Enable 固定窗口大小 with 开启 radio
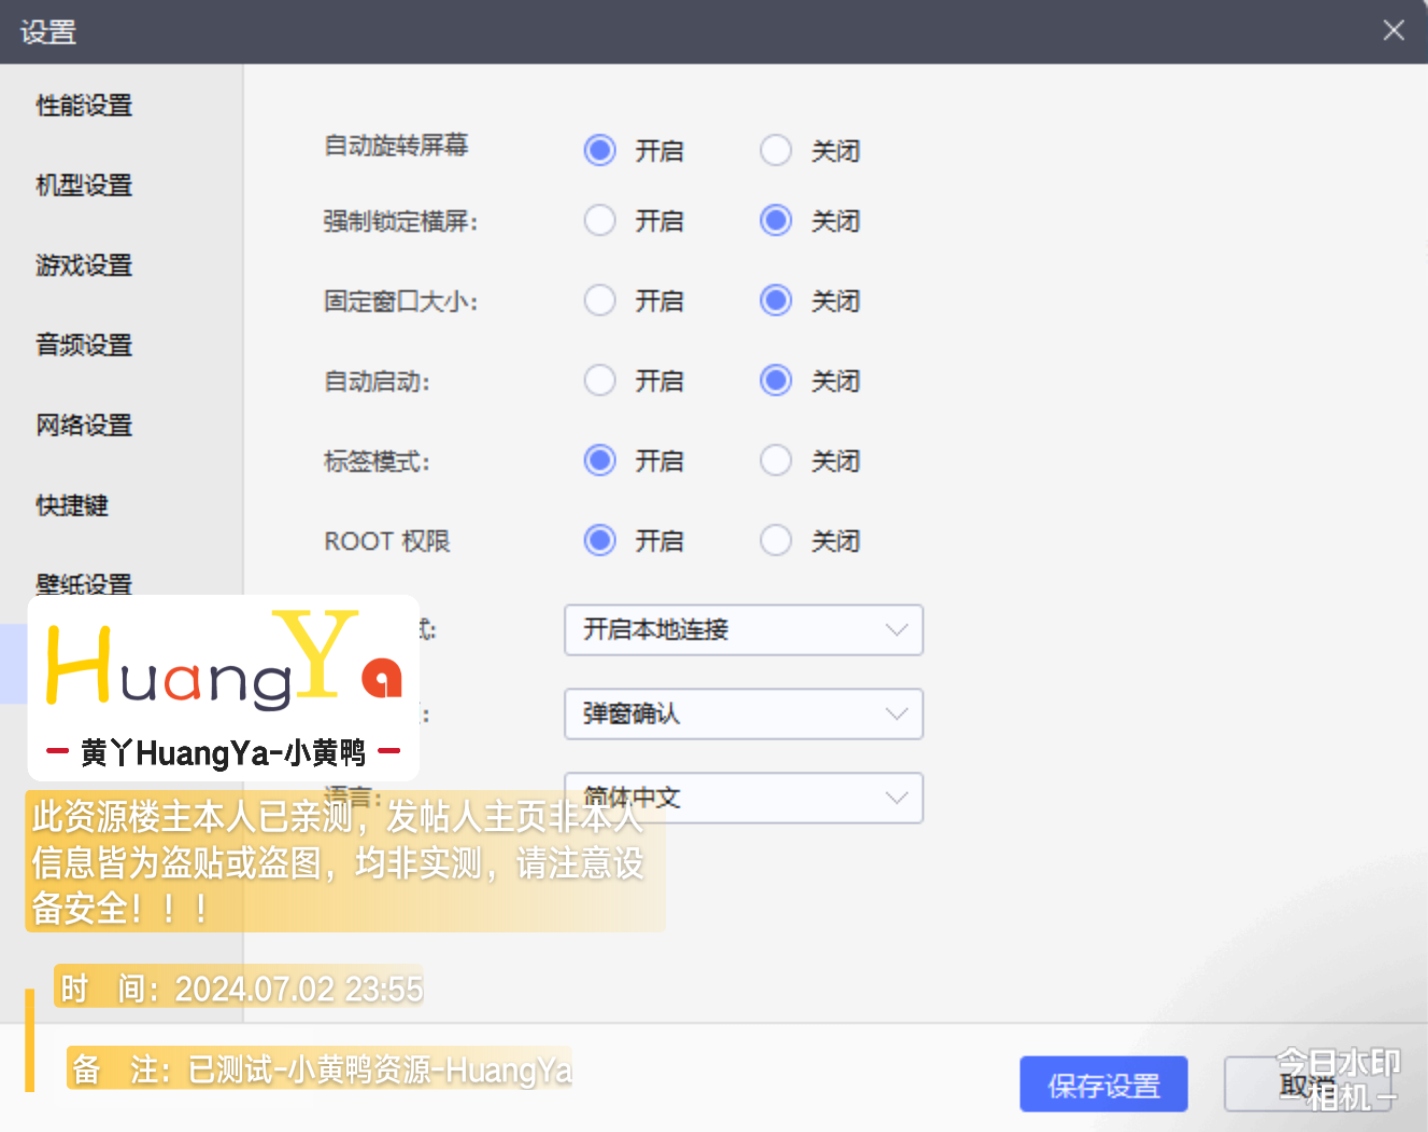 (600, 301)
